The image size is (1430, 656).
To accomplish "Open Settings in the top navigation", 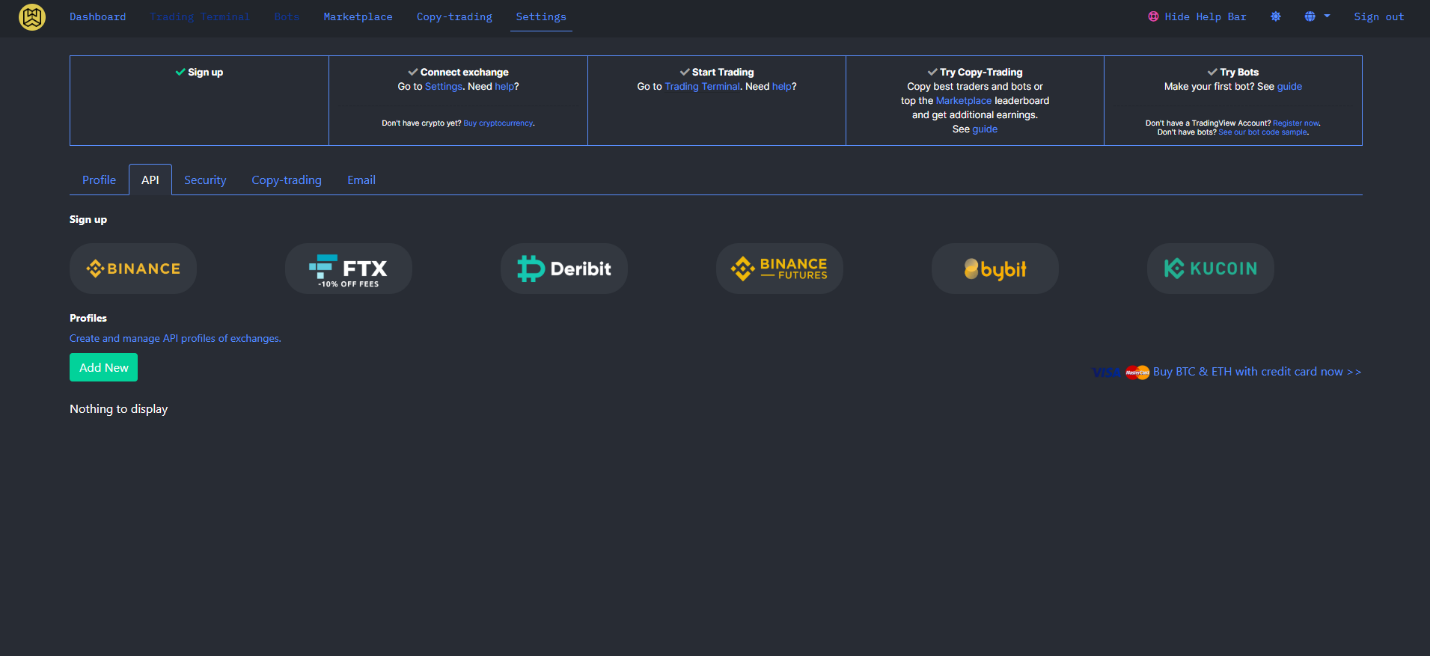I will (541, 17).
